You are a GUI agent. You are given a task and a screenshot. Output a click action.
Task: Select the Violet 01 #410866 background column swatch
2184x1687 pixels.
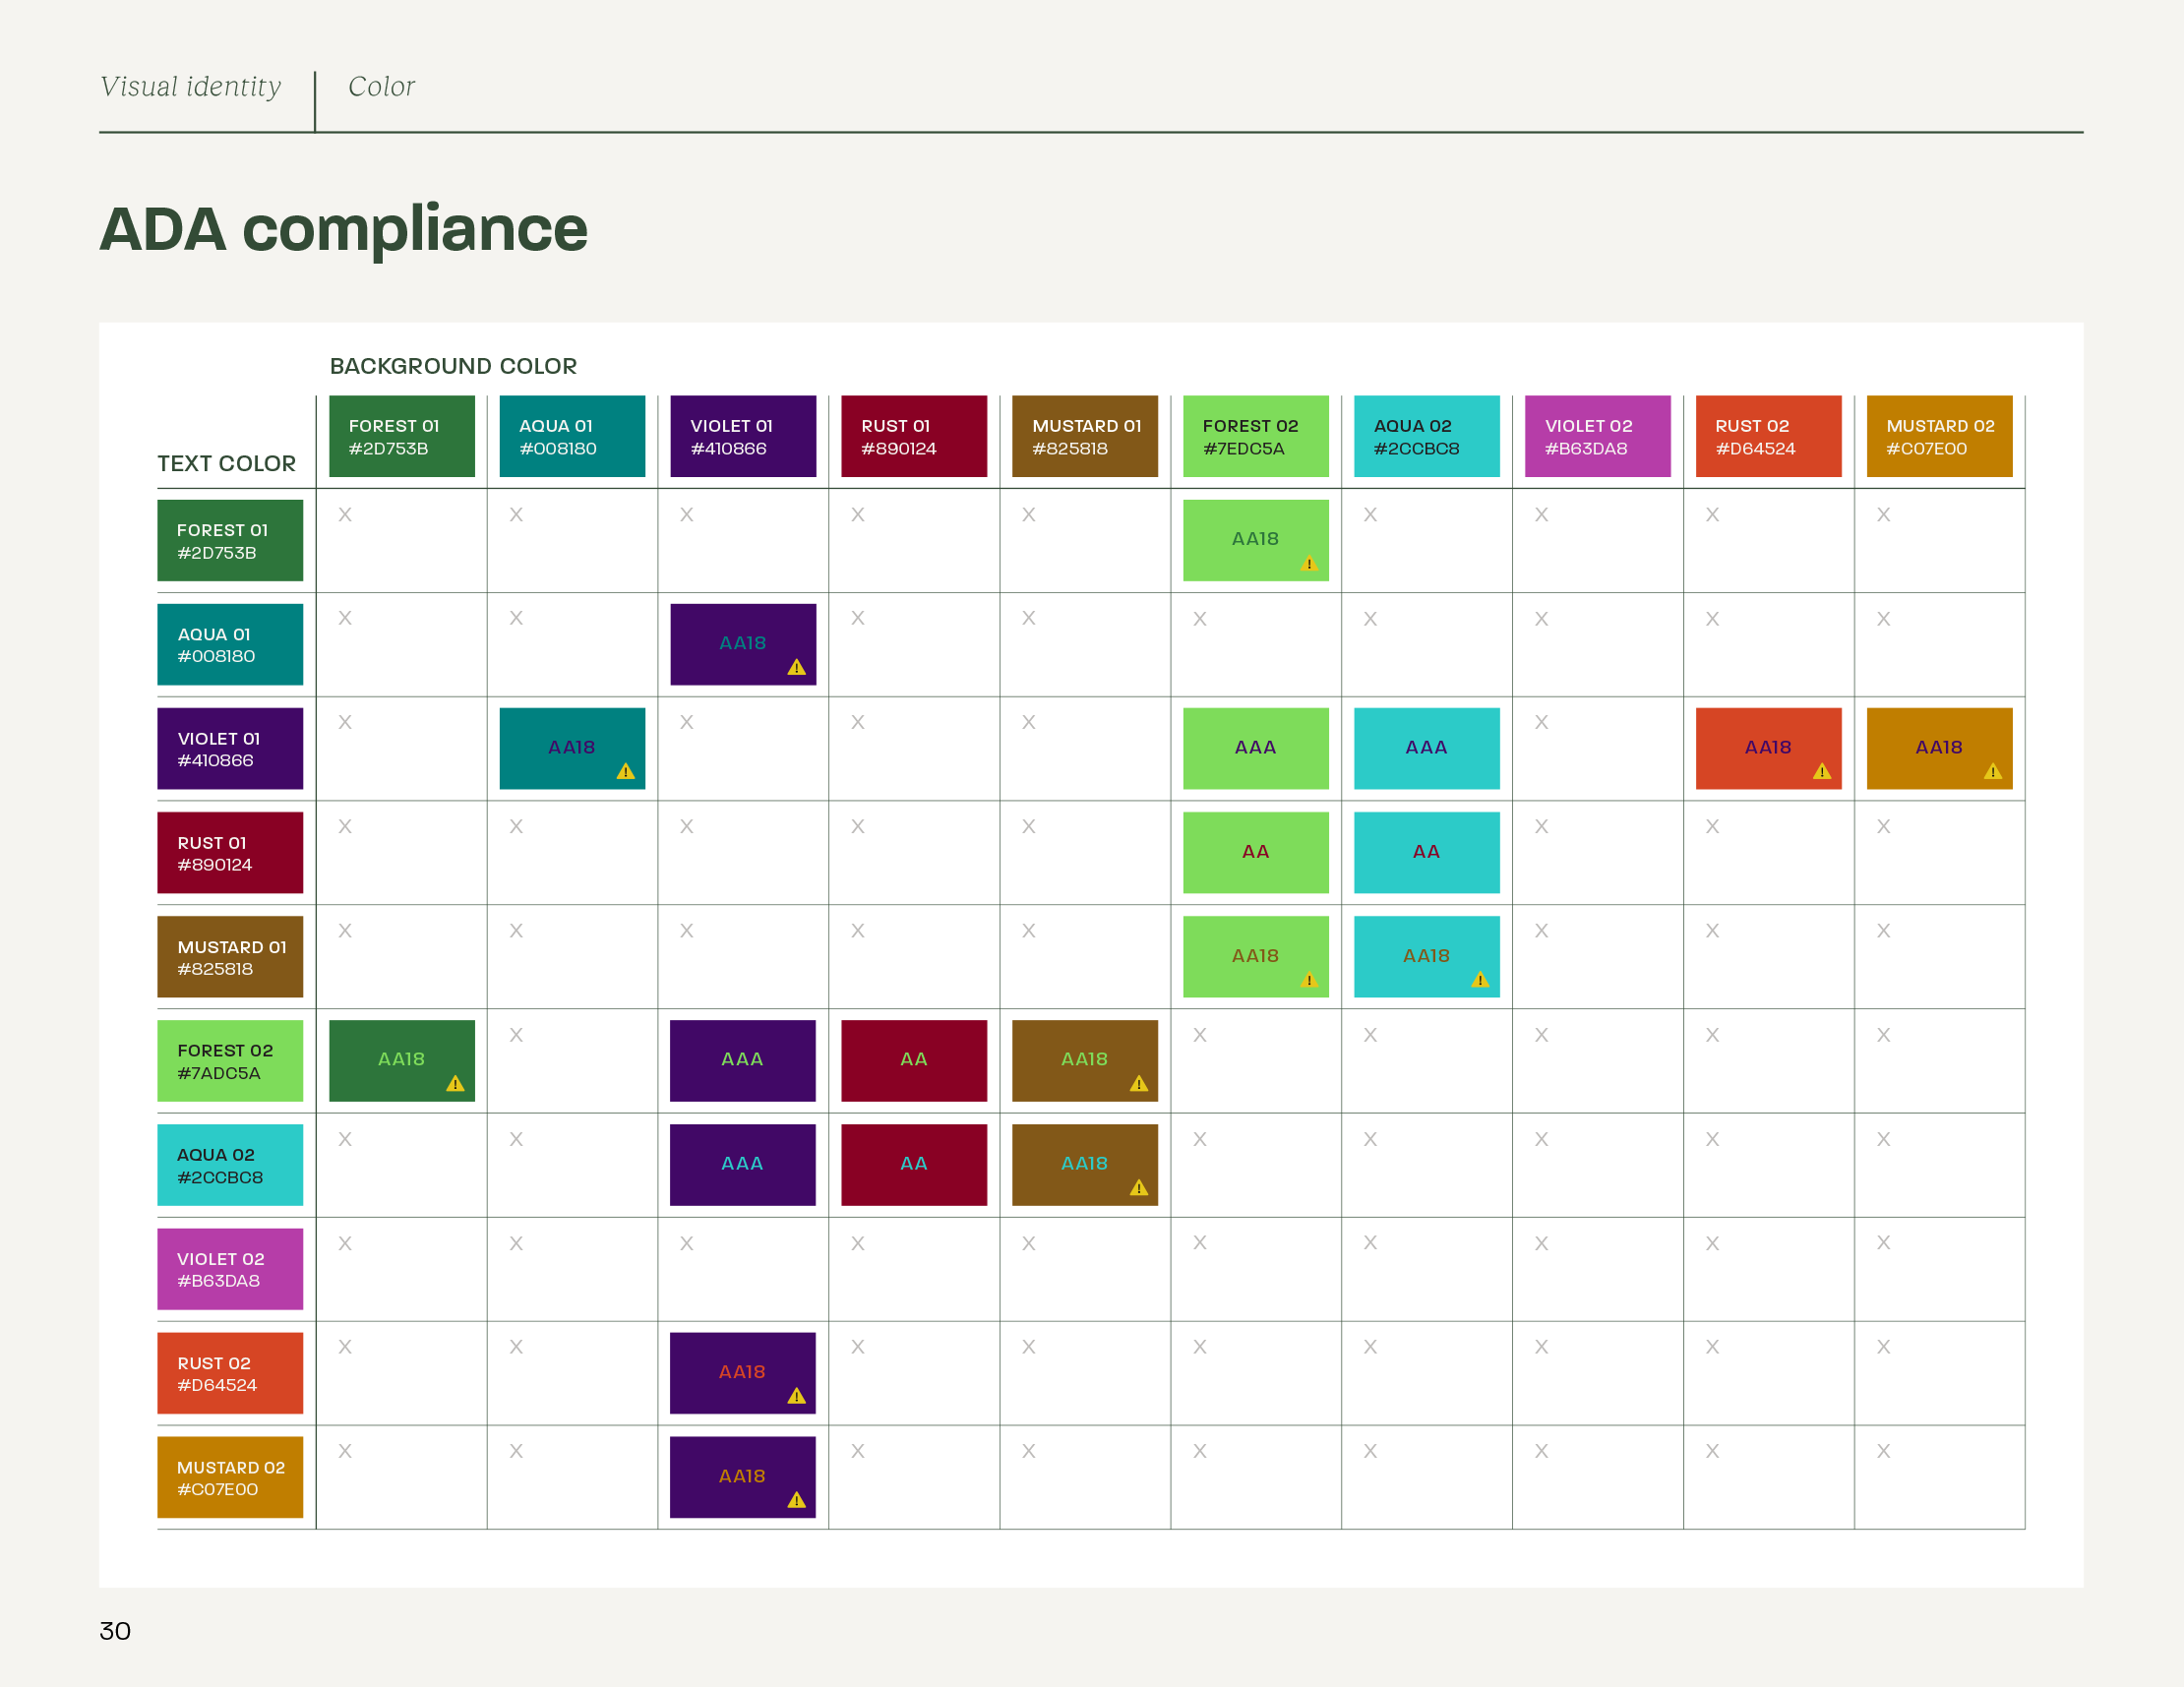coord(743,436)
